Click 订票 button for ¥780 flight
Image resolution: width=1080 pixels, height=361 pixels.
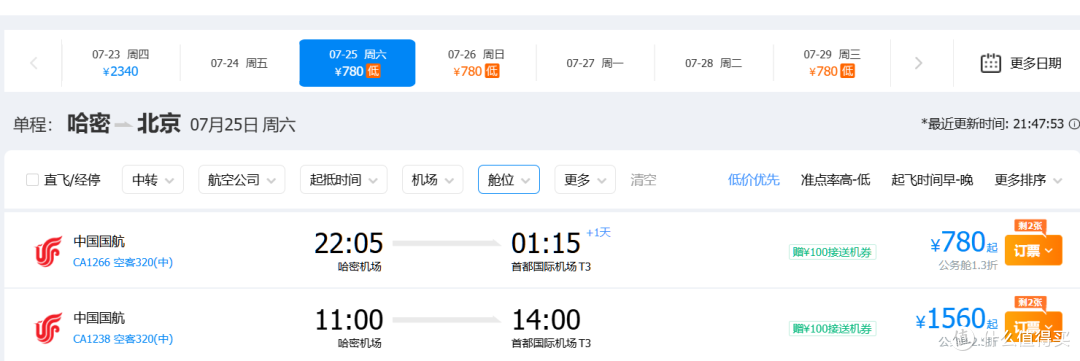pyautogui.click(x=1033, y=250)
